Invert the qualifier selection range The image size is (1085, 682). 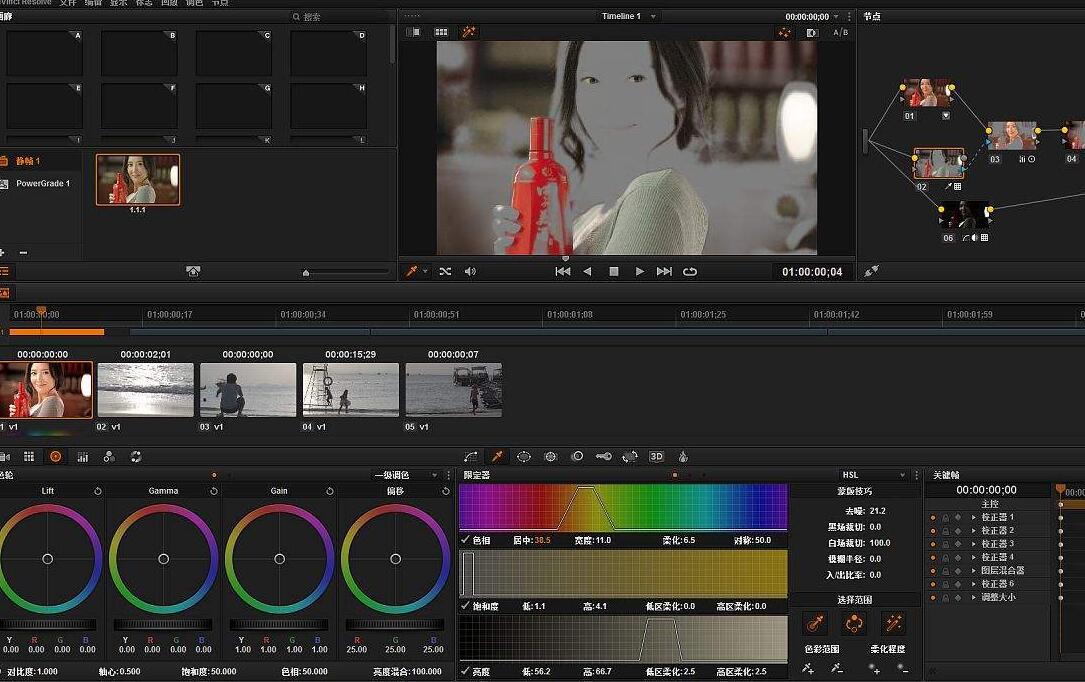coord(854,623)
